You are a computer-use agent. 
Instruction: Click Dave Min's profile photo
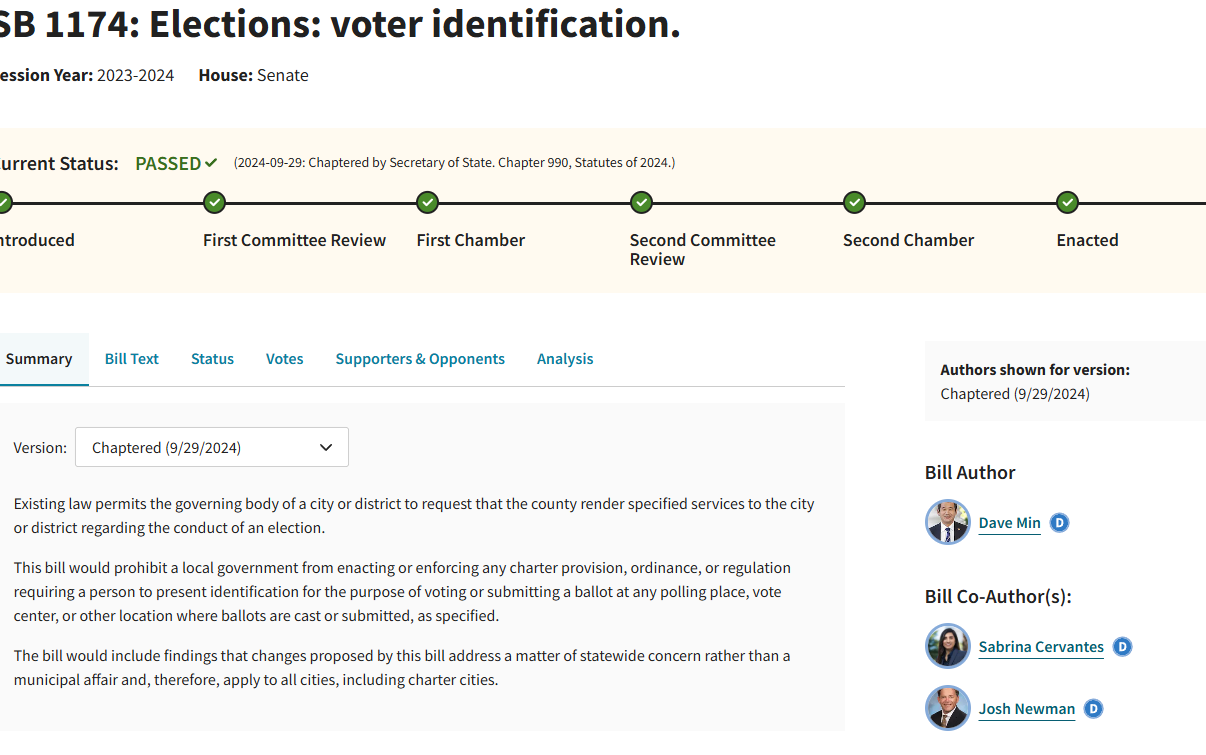click(x=947, y=522)
